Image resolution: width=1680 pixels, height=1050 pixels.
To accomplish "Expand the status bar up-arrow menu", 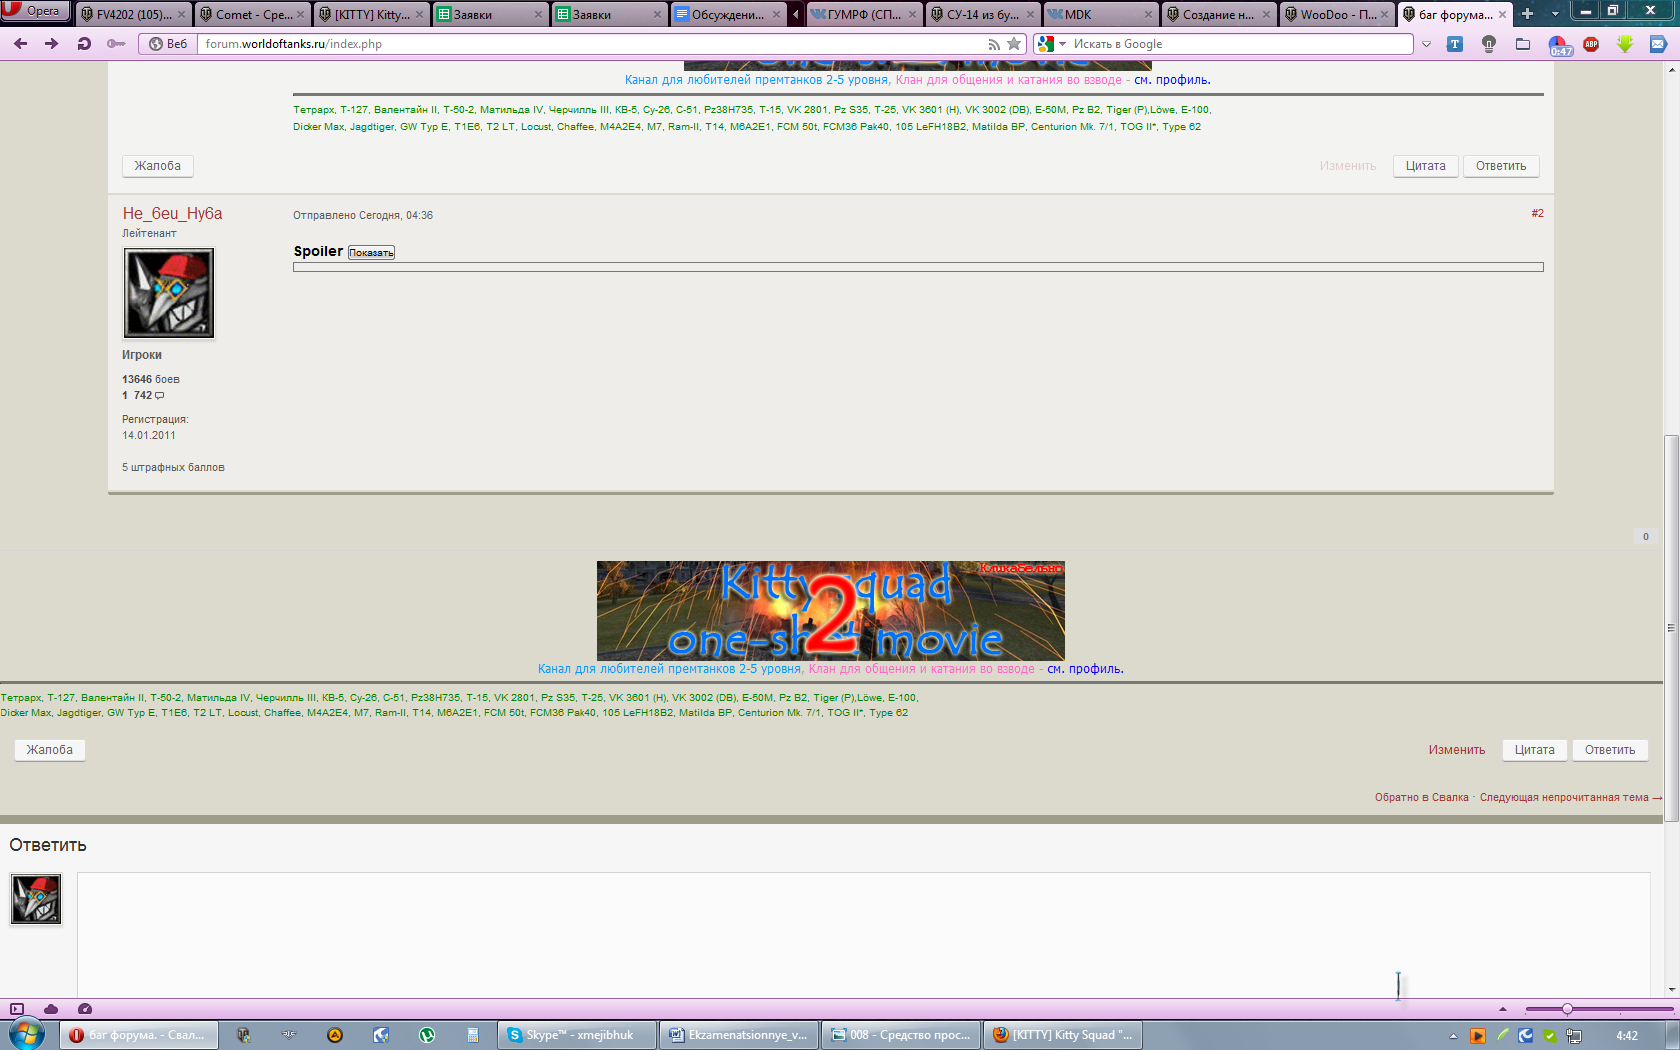I will 1502,1009.
